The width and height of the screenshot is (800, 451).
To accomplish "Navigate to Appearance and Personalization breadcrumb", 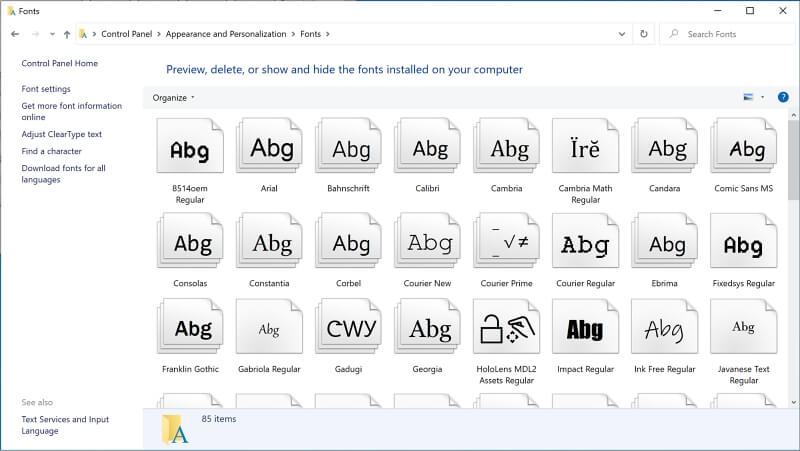I will pos(226,34).
